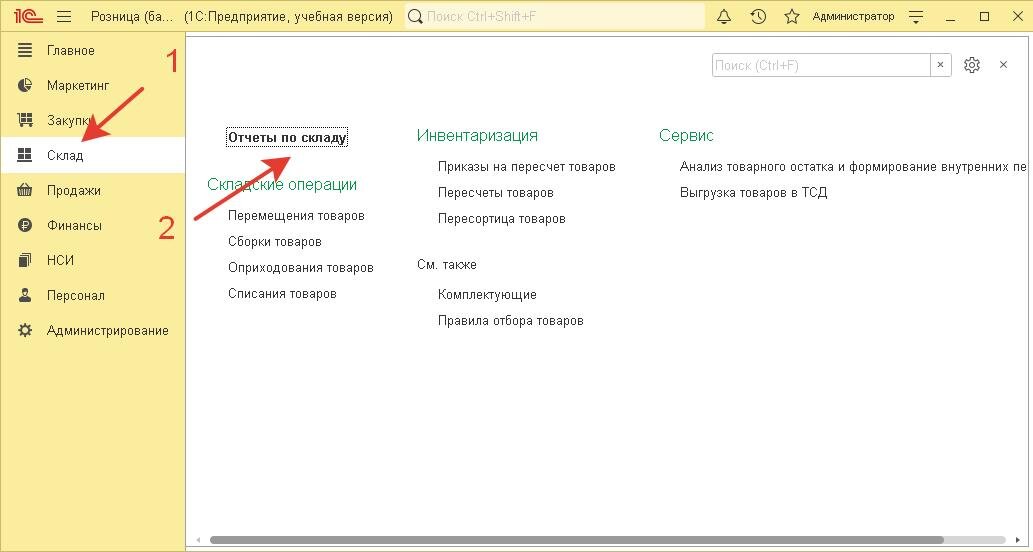The height and width of the screenshot is (552, 1033).
Task: Click the Склад grid icon
Action: click(x=24, y=155)
